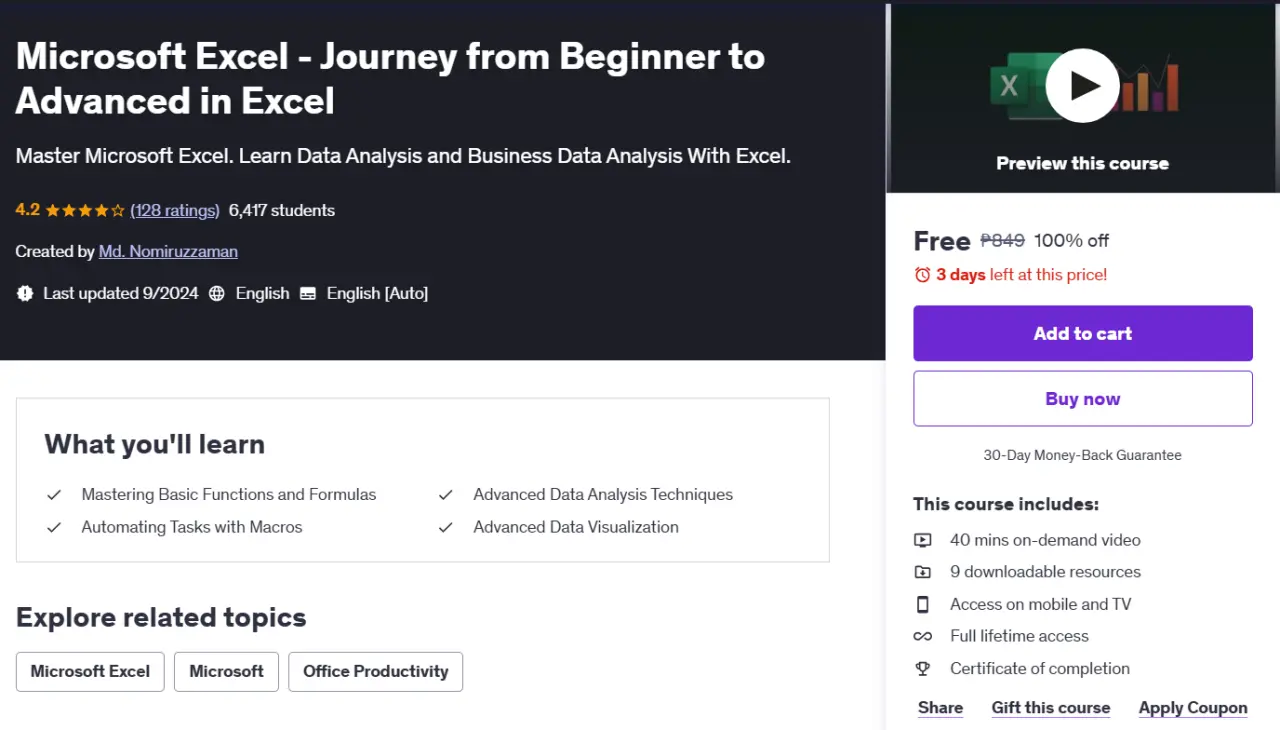
Task: Select the Microsoft topic tag
Action: [226, 671]
